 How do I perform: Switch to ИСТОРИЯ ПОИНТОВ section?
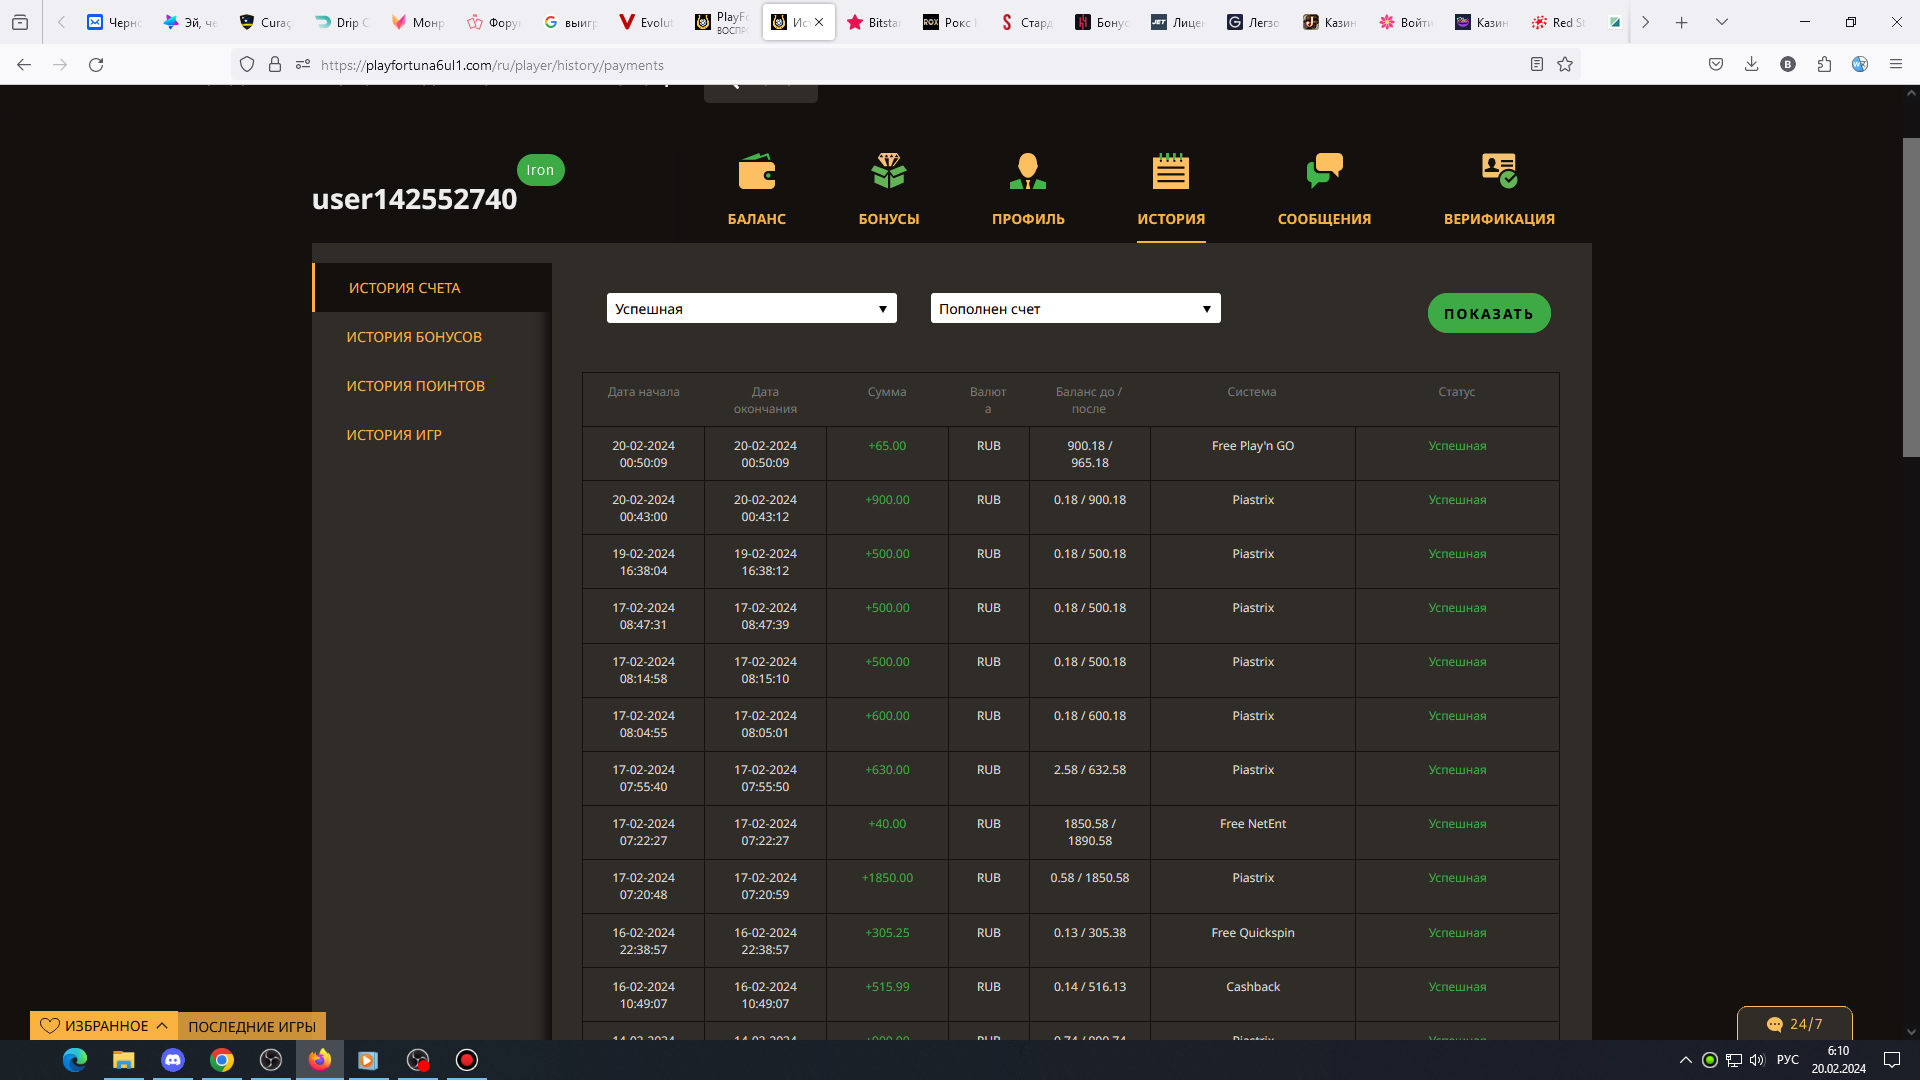415,386
